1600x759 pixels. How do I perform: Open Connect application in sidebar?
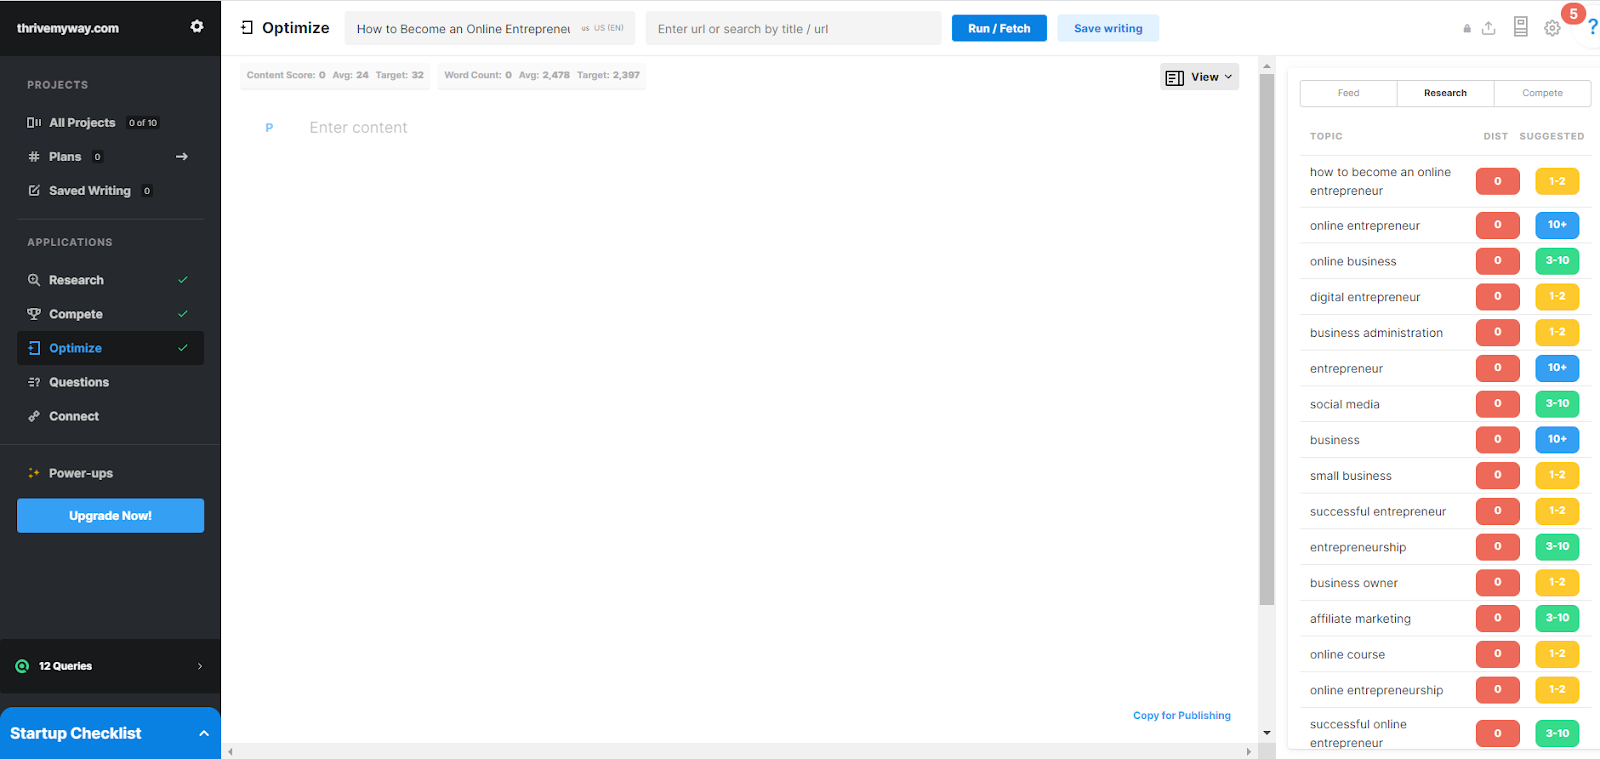[73, 416]
